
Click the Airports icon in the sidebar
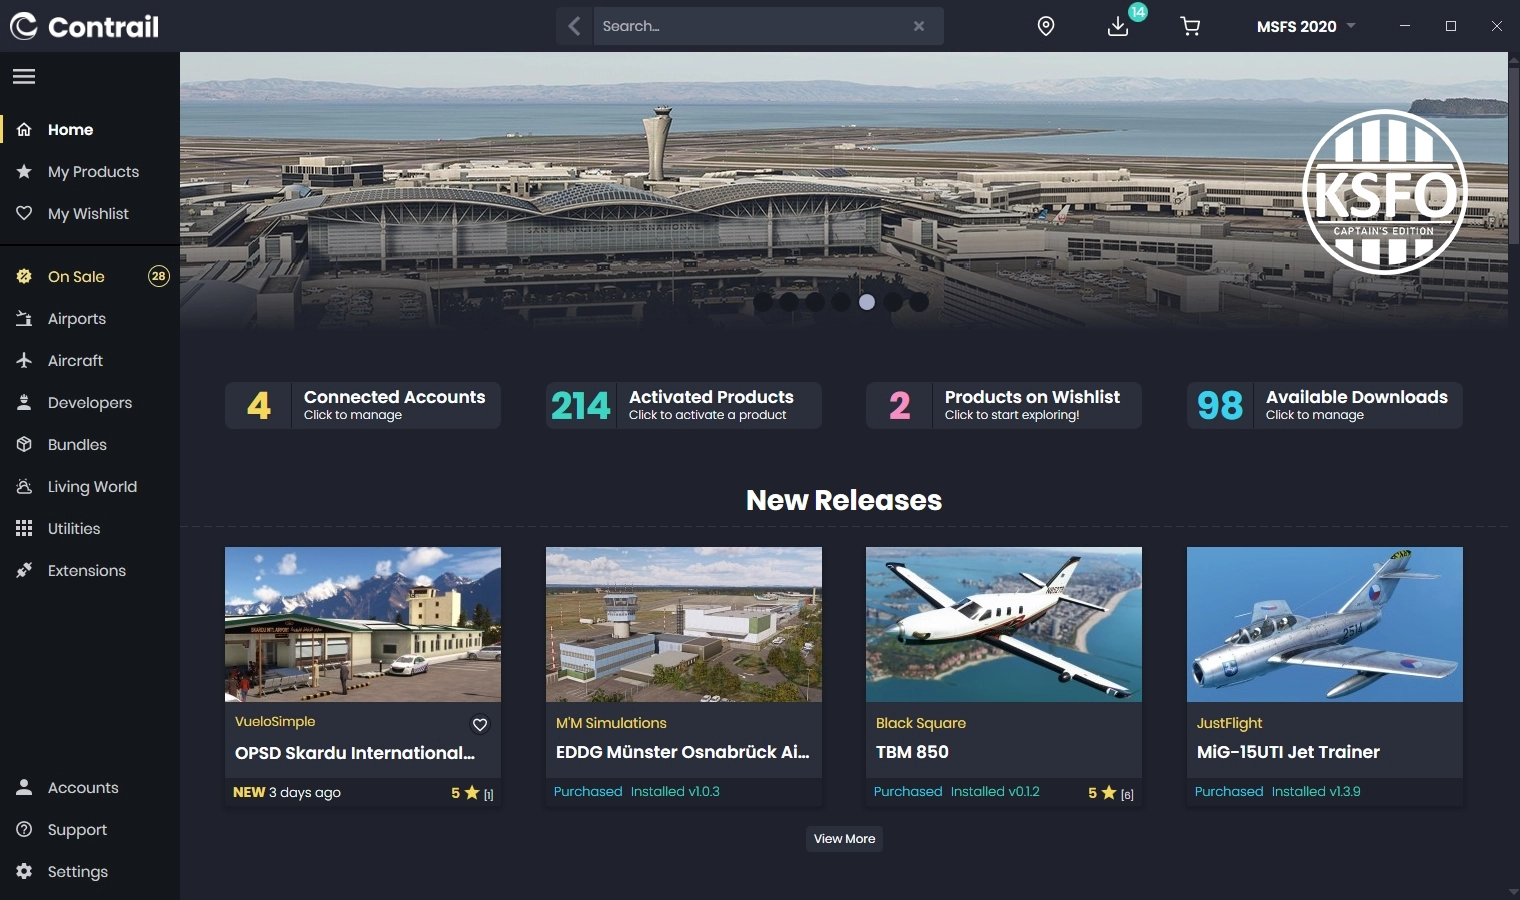click(x=24, y=319)
